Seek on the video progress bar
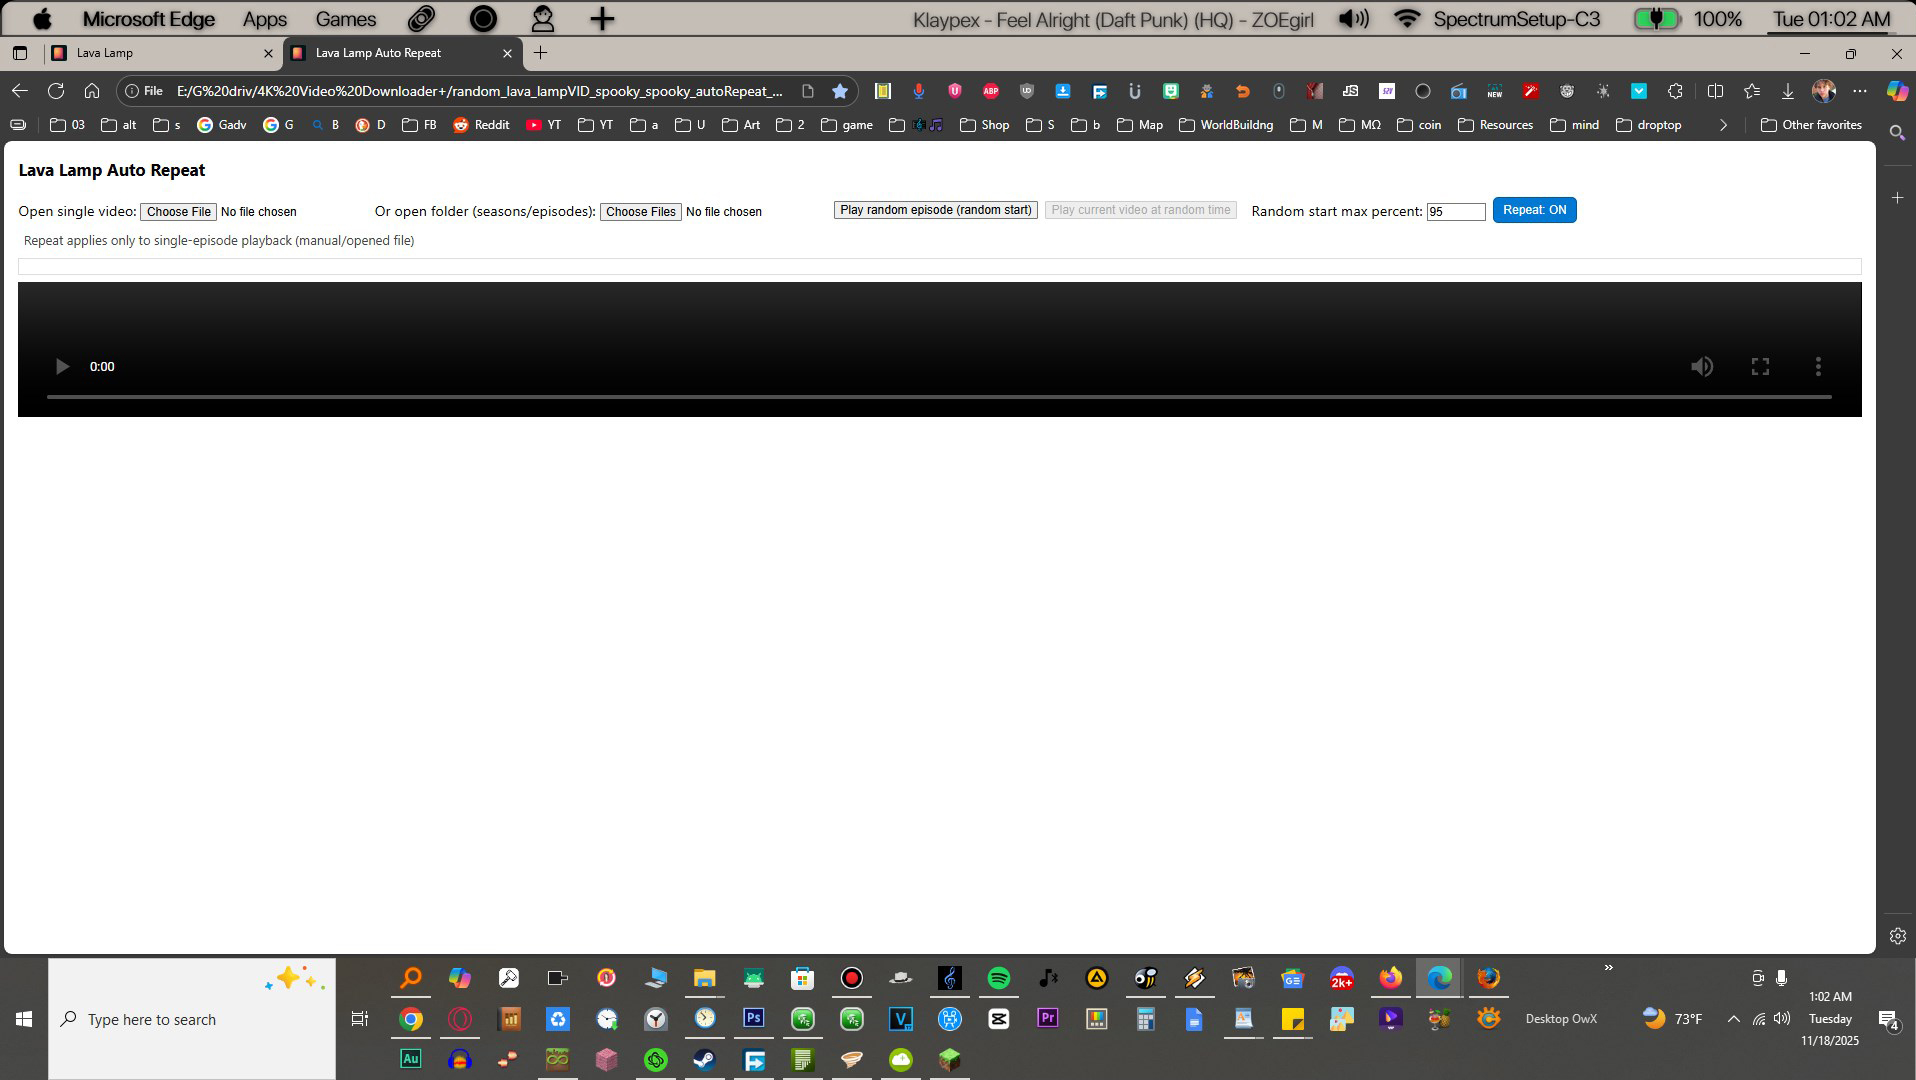 (939, 397)
